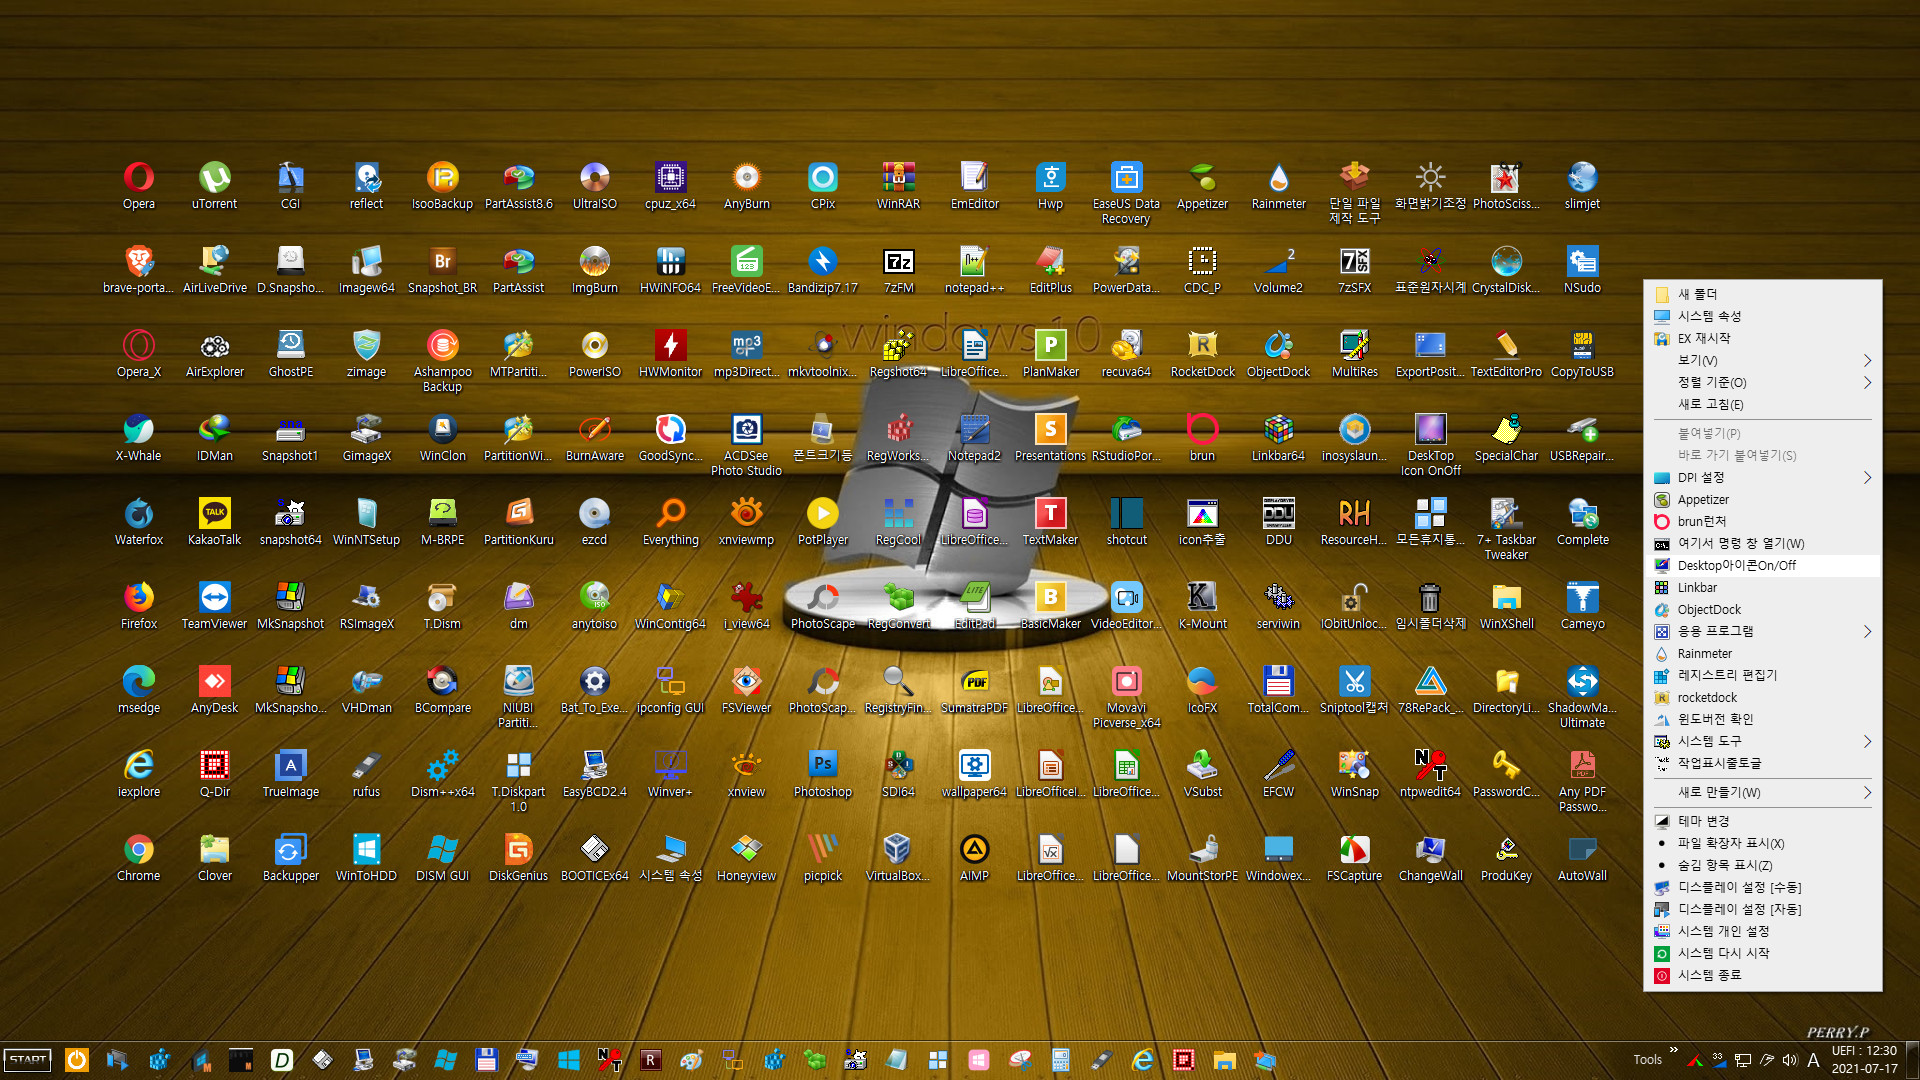
Task: Select EX 재시작 menu entry
Action: click(x=1762, y=338)
